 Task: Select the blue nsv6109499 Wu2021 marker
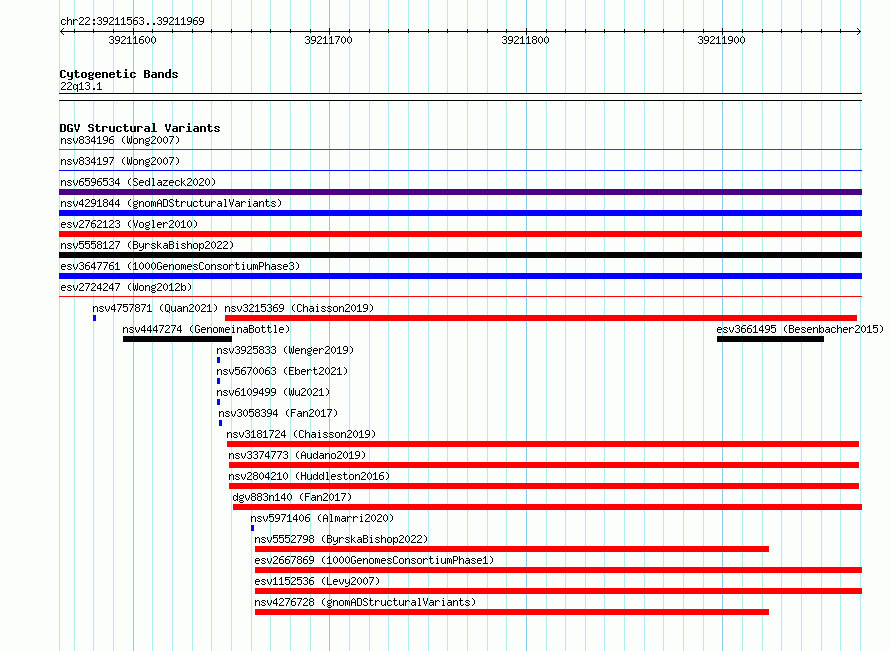pyautogui.click(x=219, y=402)
